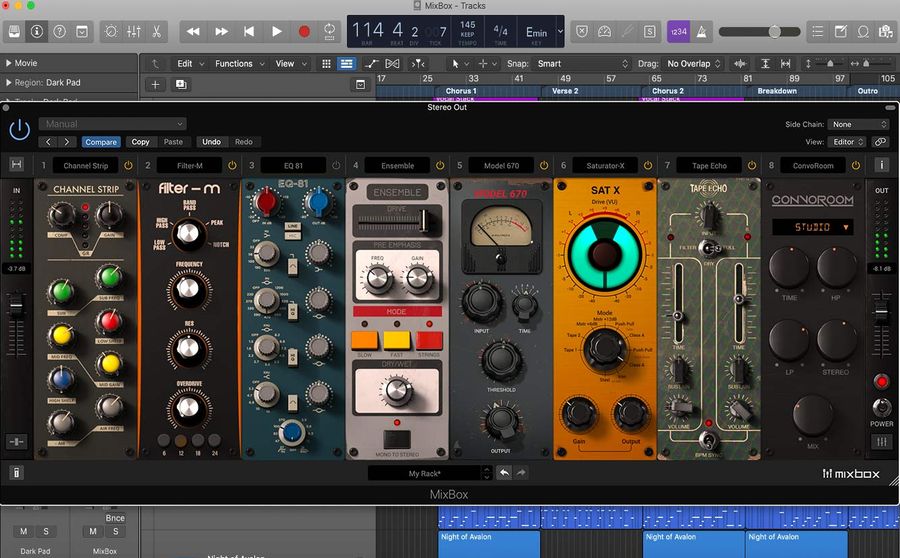Click the previous preset arrow

pyautogui.click(x=48, y=142)
